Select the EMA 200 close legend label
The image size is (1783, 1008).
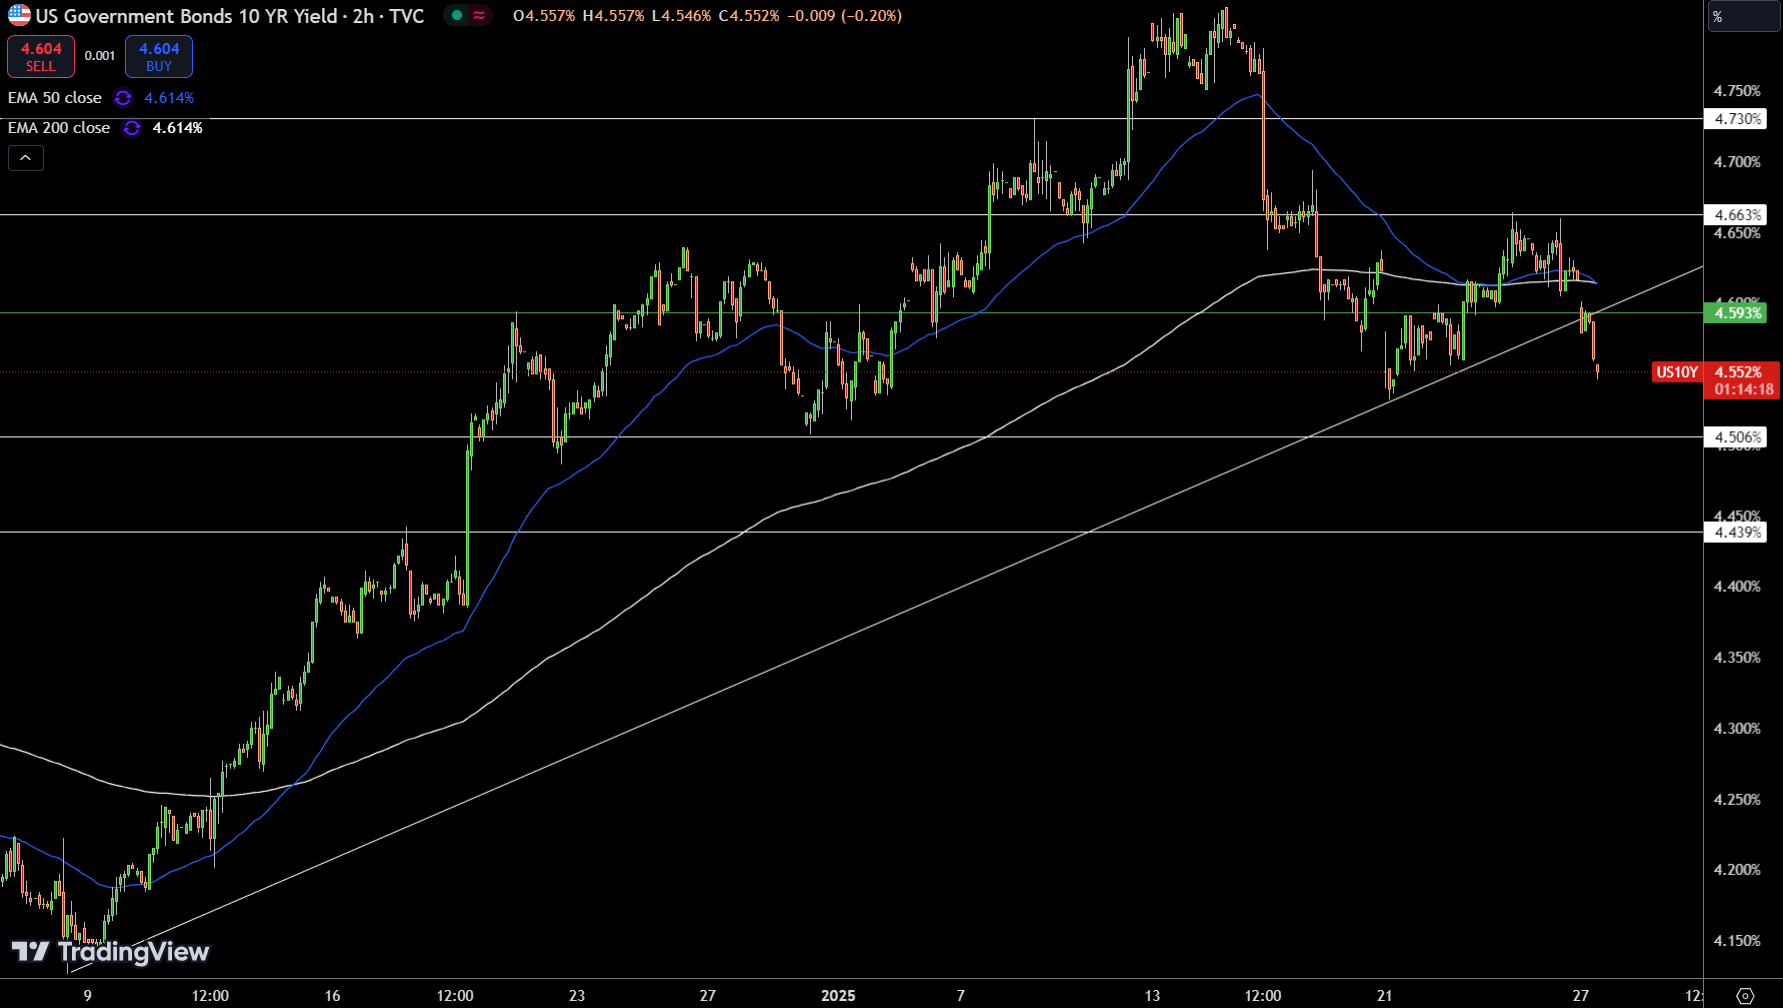[59, 128]
